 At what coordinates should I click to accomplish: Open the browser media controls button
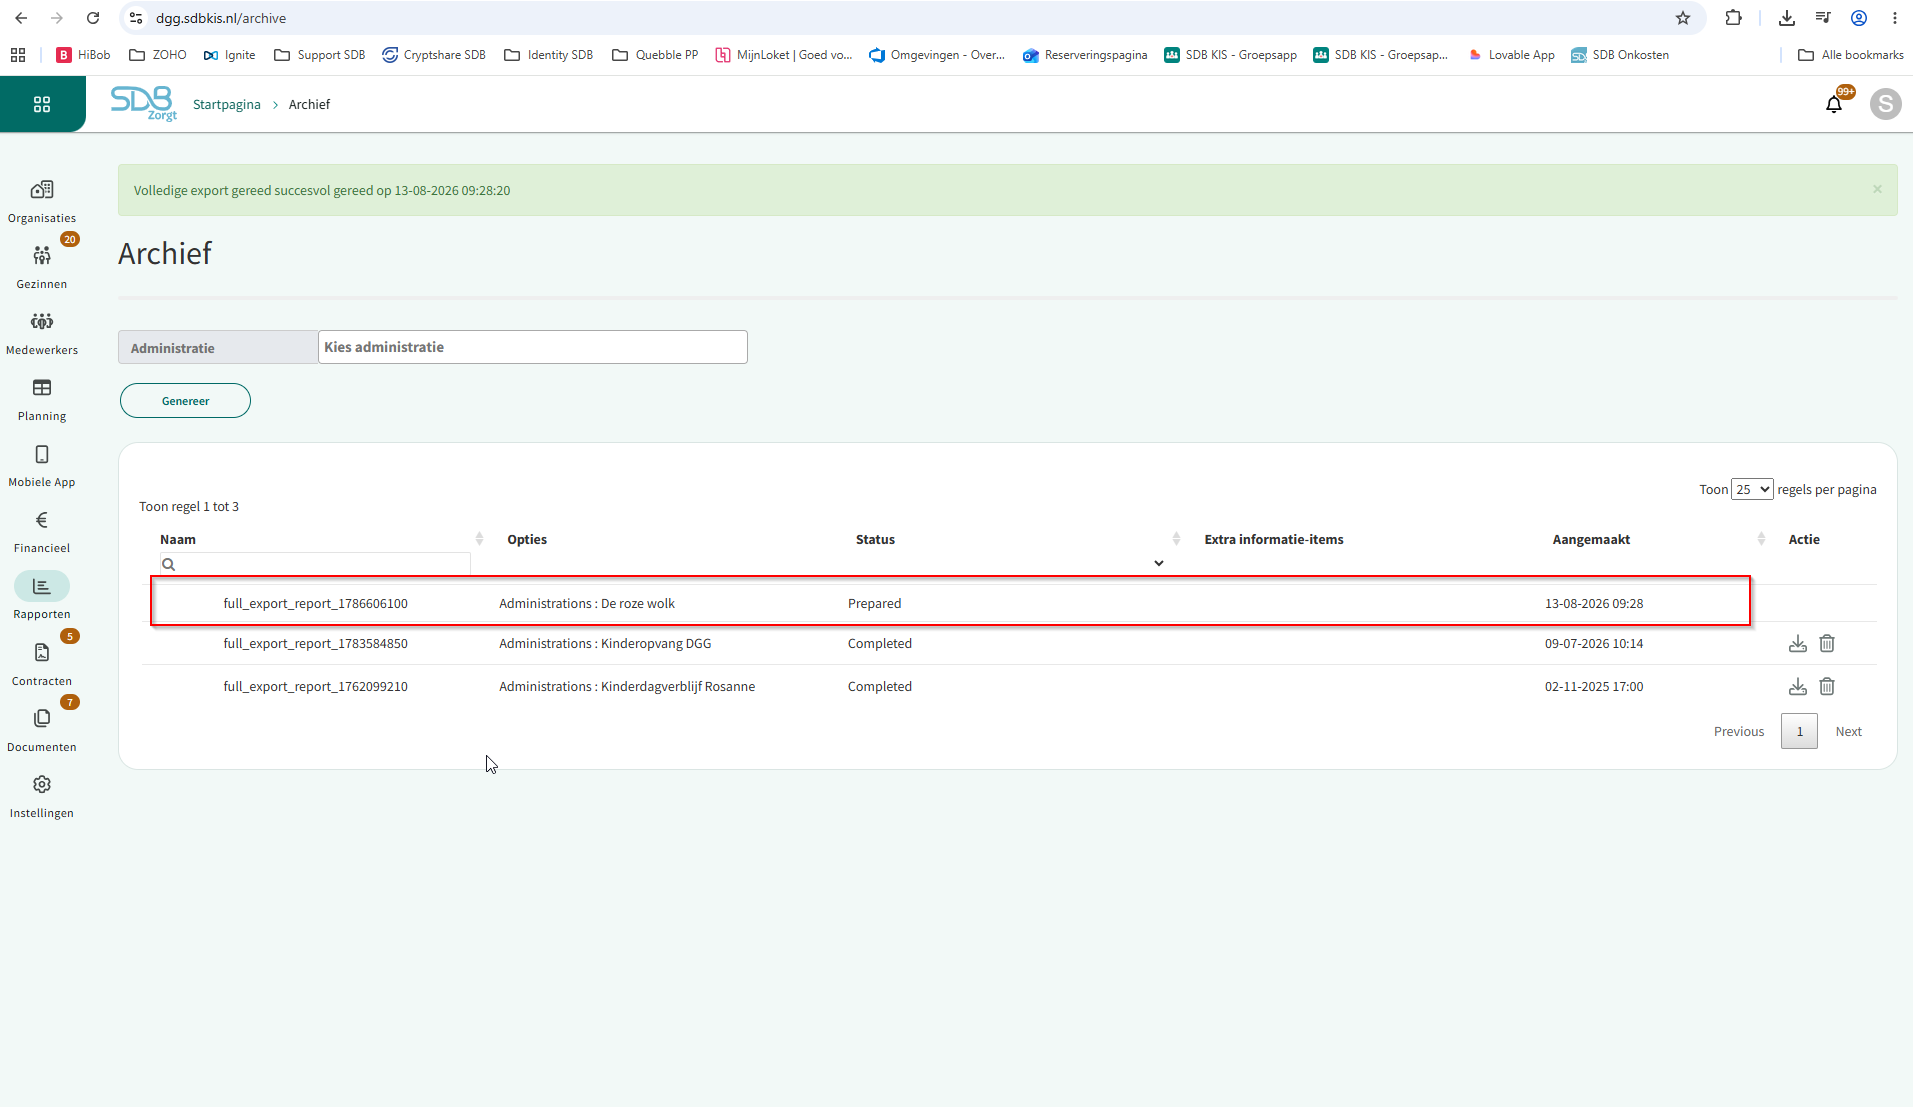[1823, 18]
